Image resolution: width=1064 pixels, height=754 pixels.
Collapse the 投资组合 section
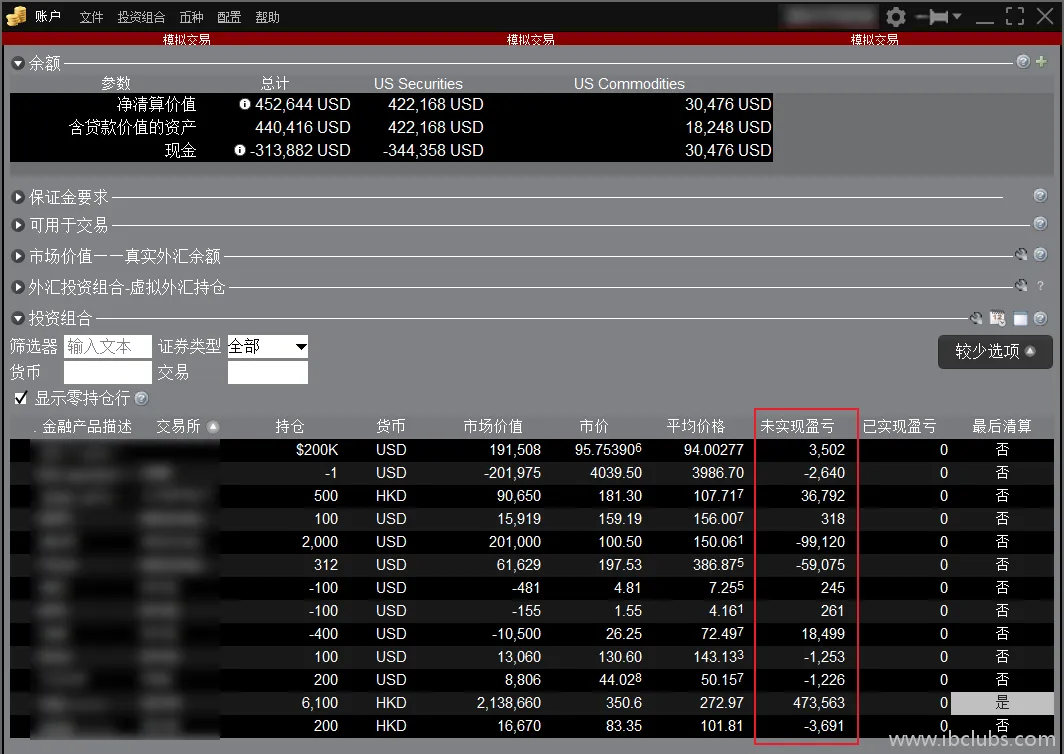click(18, 318)
